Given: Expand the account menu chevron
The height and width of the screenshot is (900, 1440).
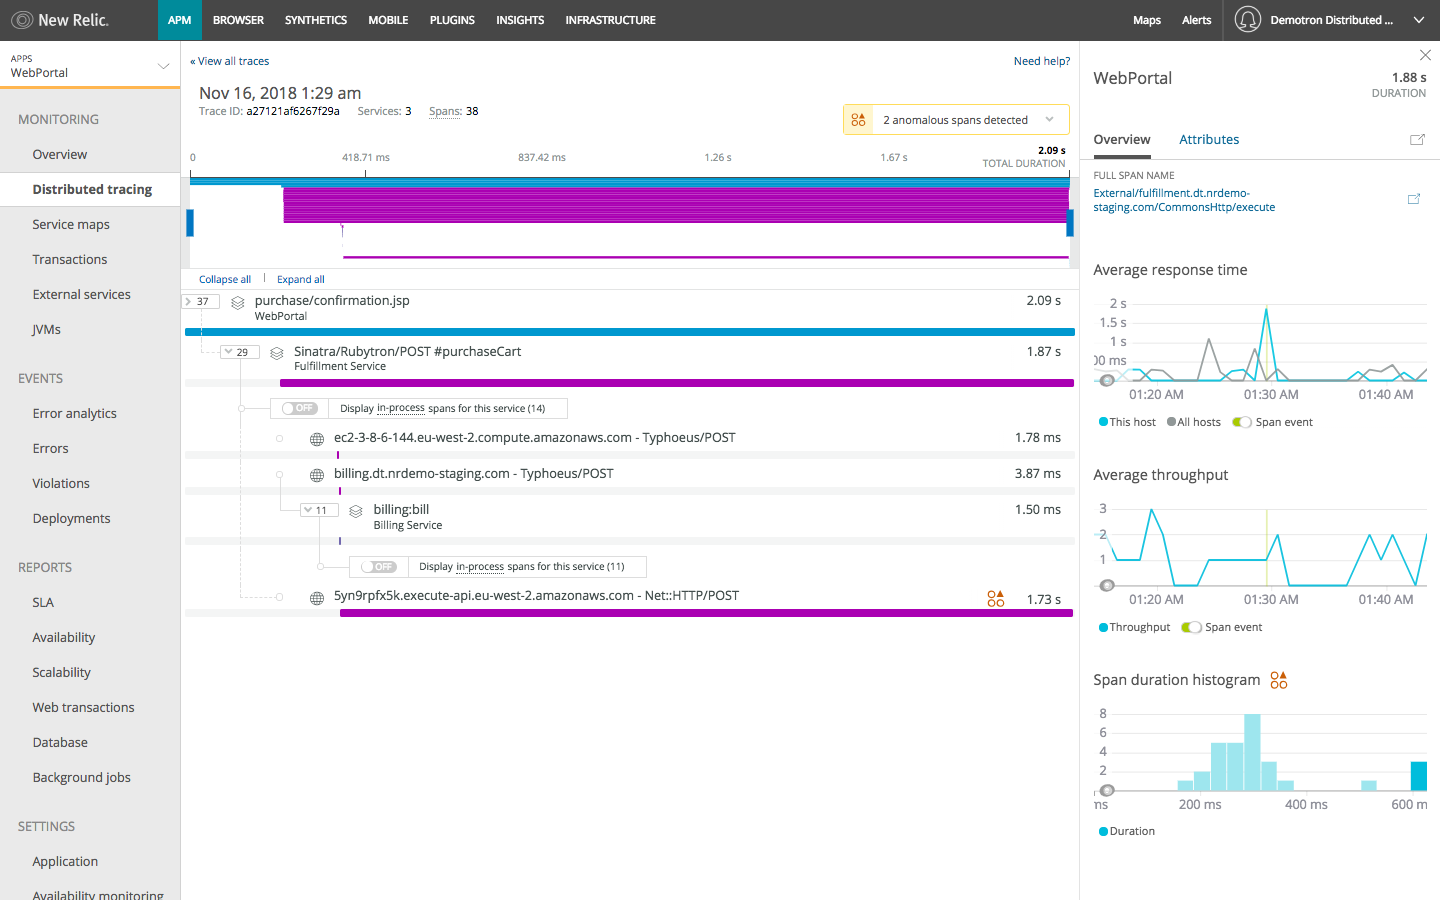Looking at the screenshot, I should [1418, 20].
